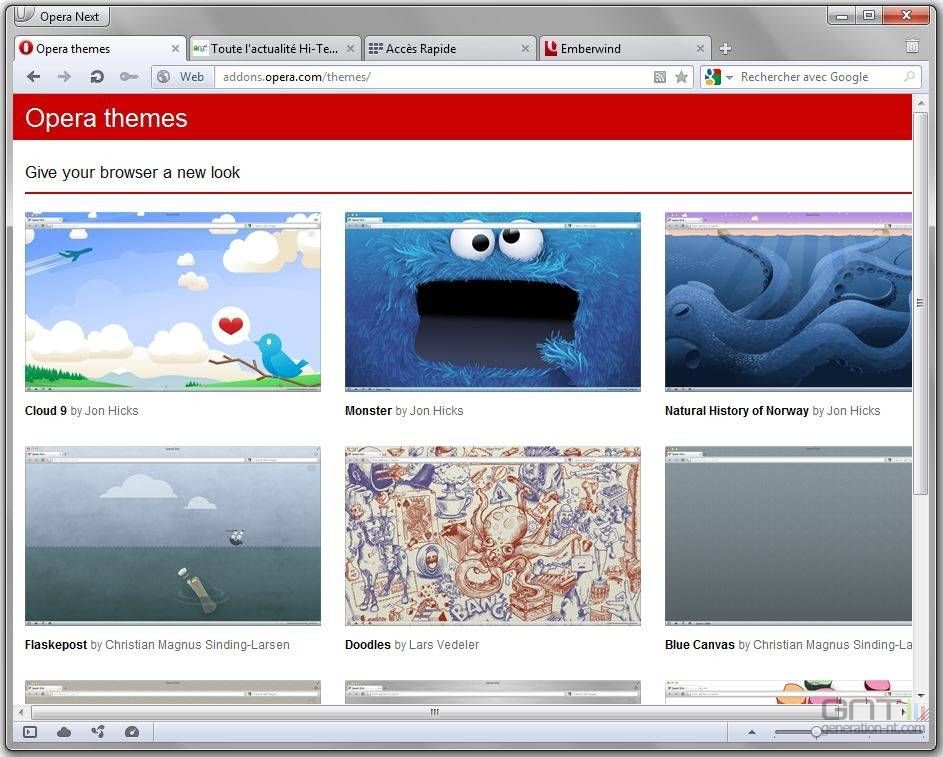
Task: Click the vertical scrollbar thumb
Action: pos(920,302)
